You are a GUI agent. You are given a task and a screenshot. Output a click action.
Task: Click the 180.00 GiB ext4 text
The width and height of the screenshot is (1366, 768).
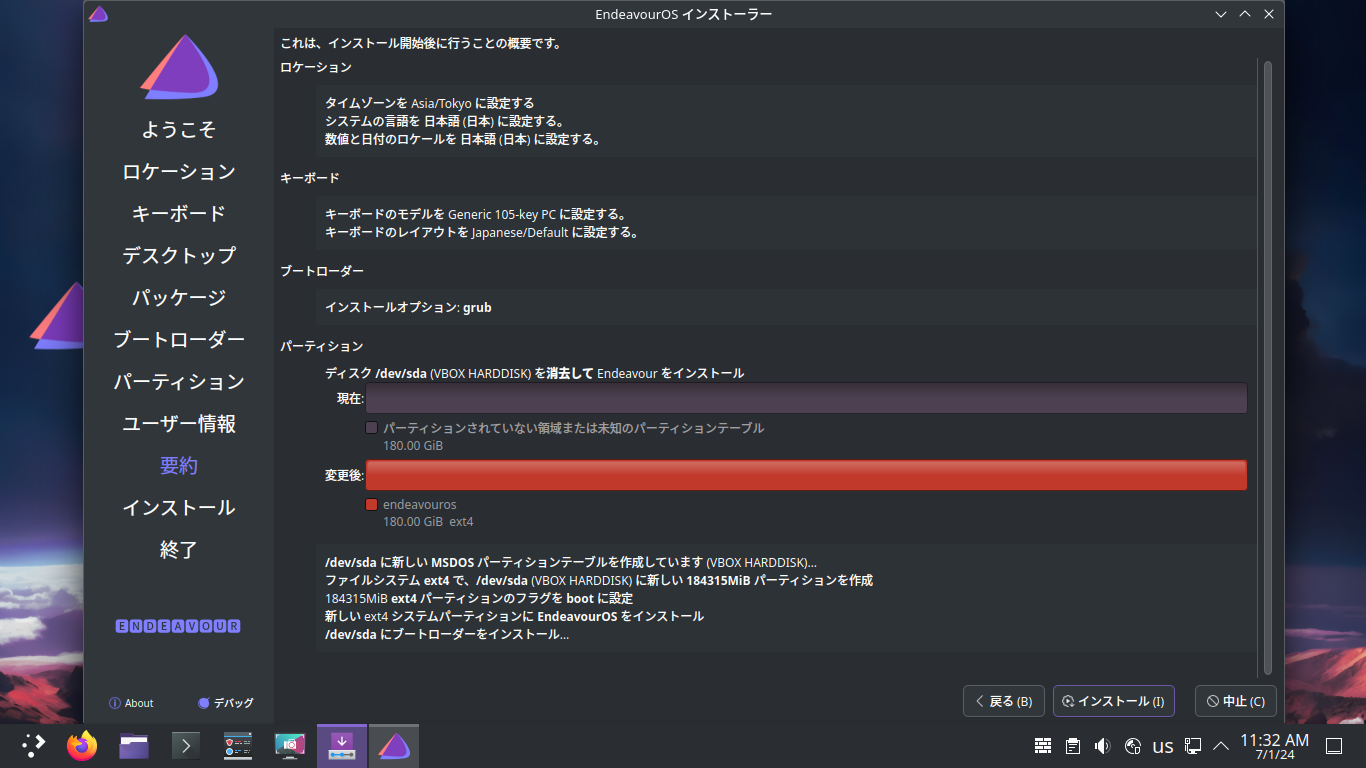click(428, 522)
